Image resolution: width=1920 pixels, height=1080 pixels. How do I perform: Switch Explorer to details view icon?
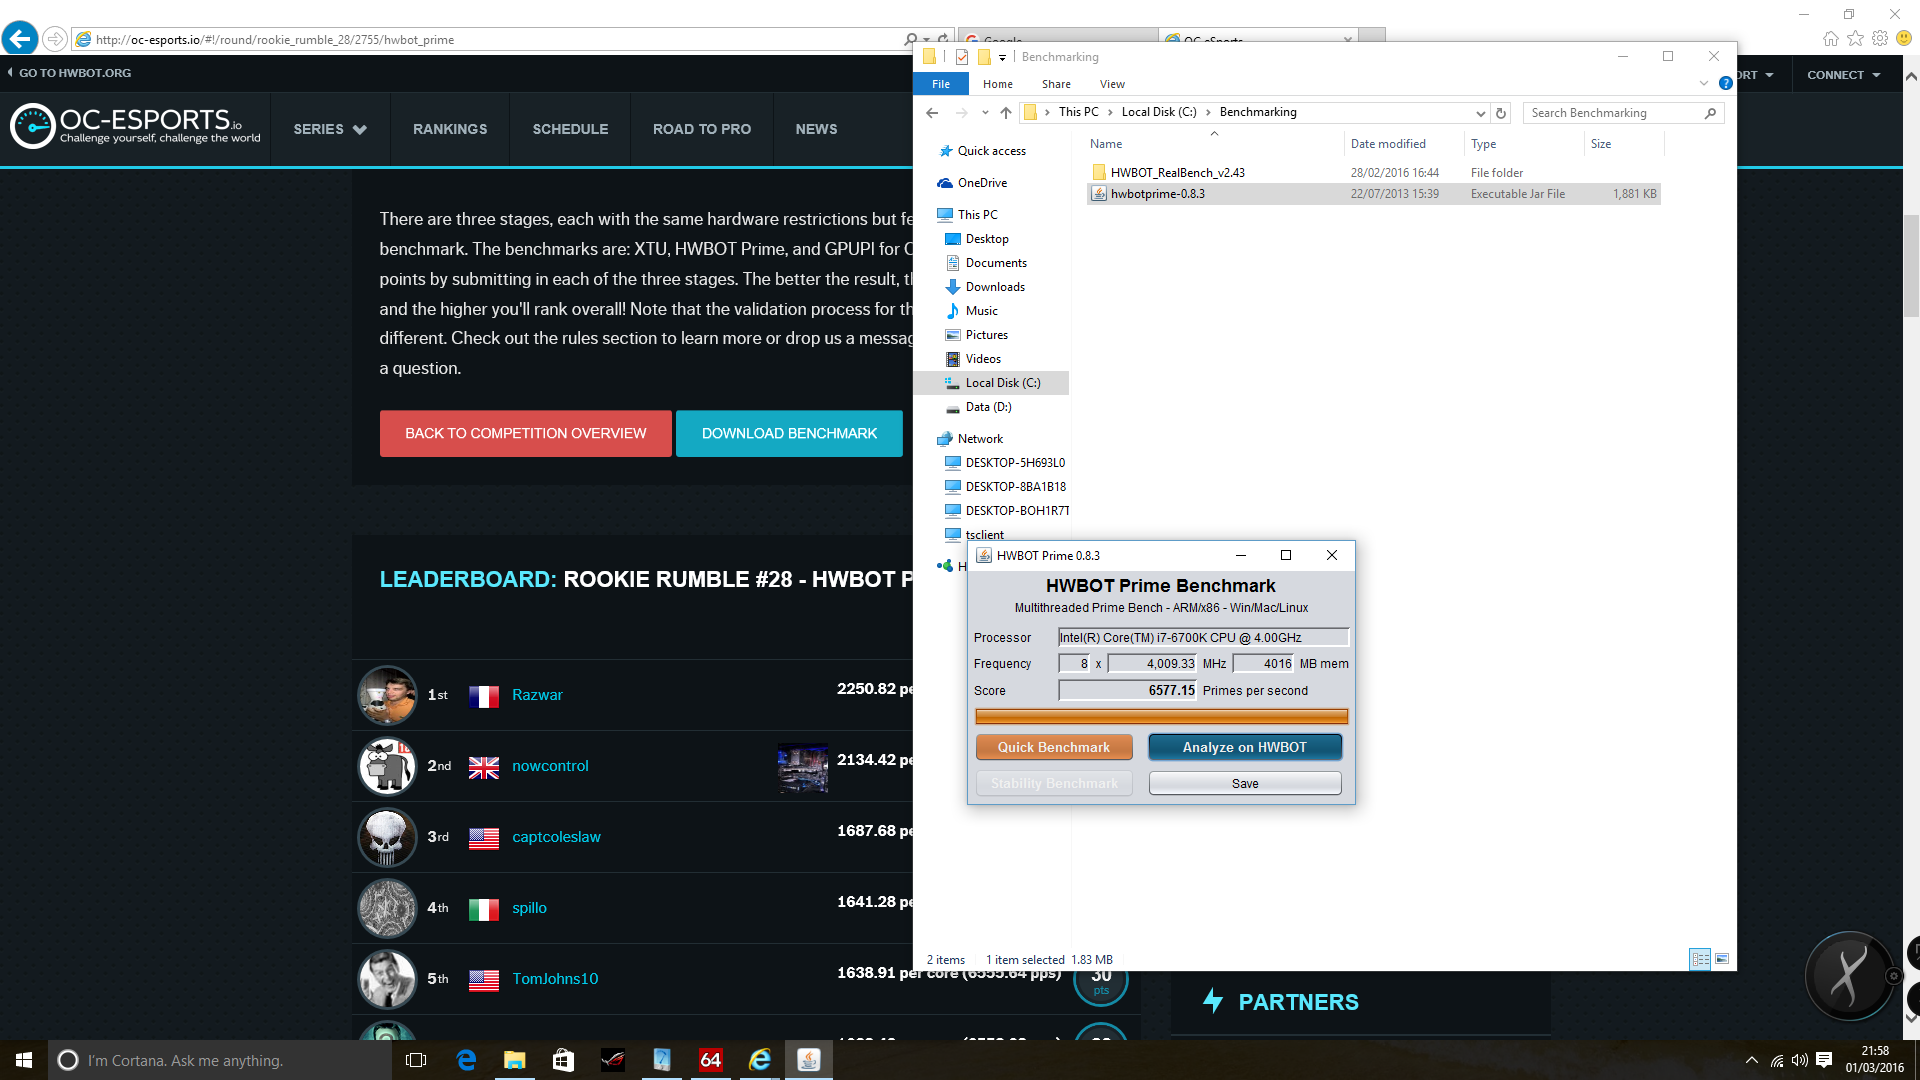coord(1700,959)
